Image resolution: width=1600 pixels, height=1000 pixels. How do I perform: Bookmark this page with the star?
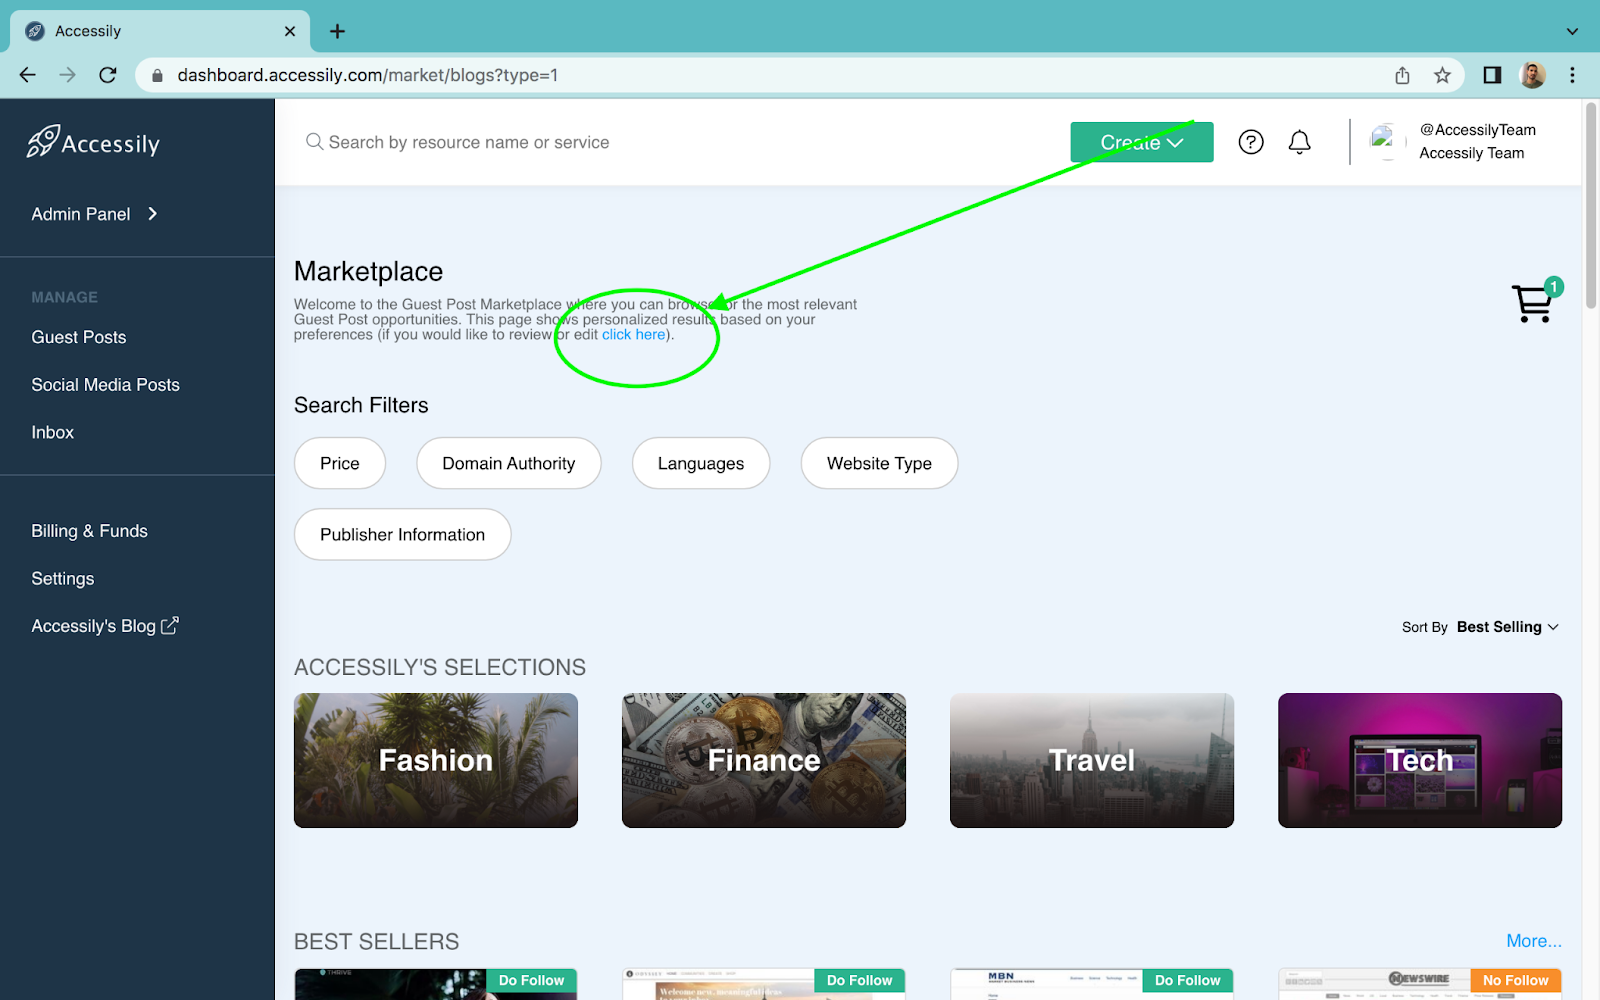click(x=1442, y=75)
